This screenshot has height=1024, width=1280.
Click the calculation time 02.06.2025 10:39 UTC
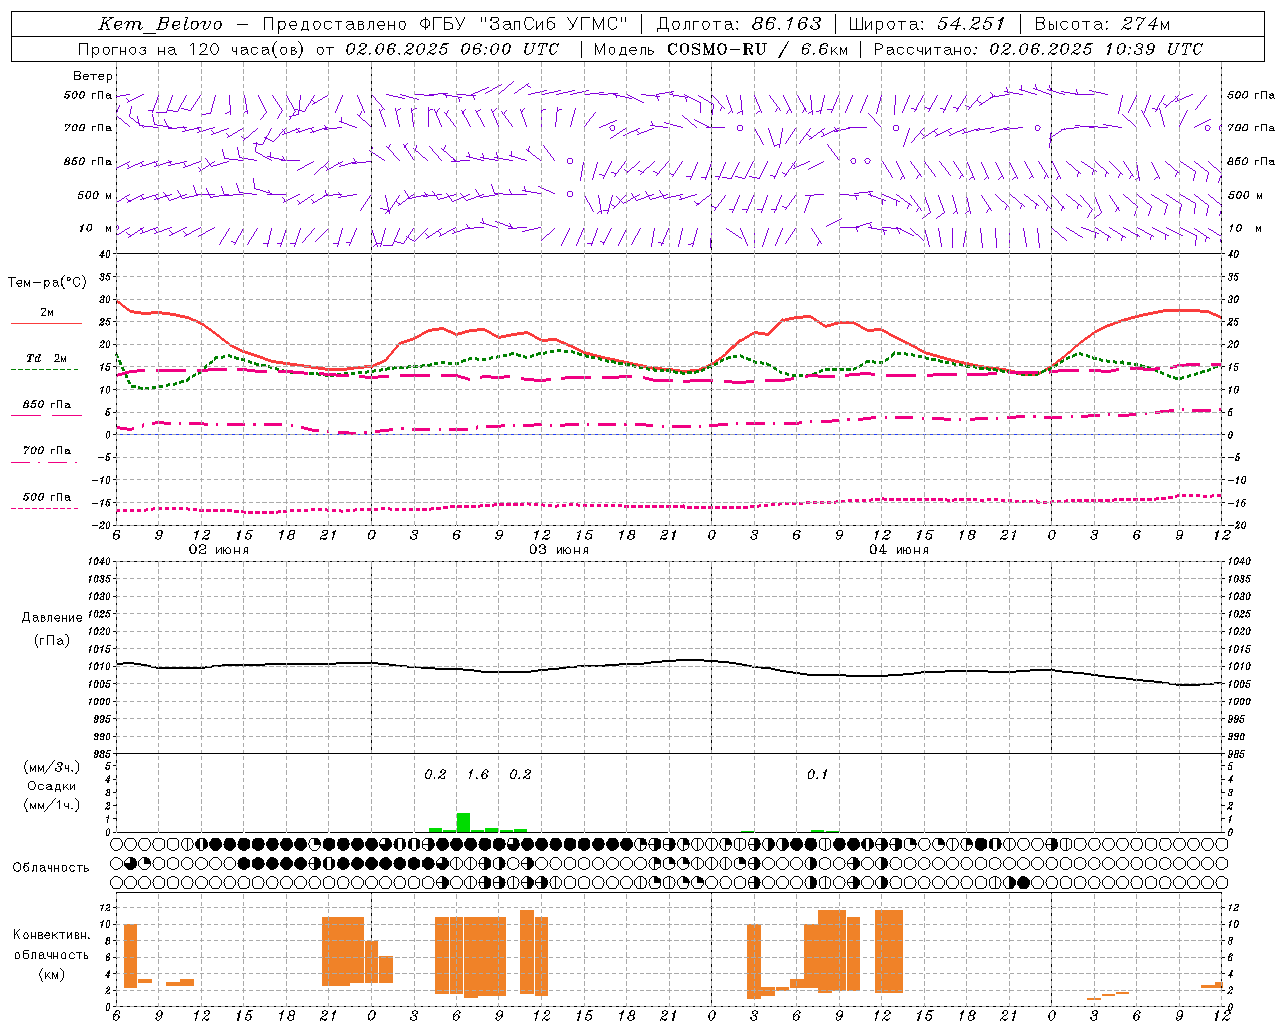[x=1096, y=49]
